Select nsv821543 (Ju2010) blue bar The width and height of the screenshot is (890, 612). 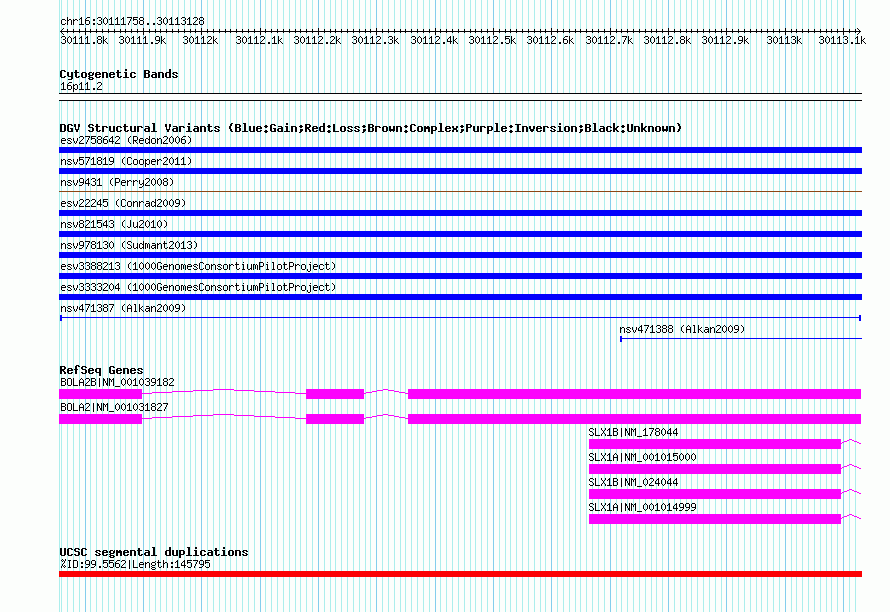click(x=460, y=234)
